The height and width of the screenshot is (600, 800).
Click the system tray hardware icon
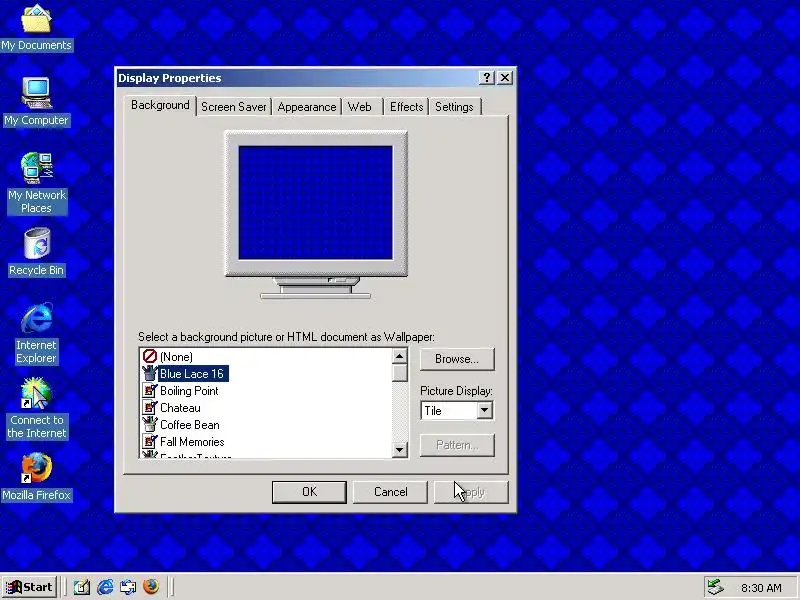(715, 587)
